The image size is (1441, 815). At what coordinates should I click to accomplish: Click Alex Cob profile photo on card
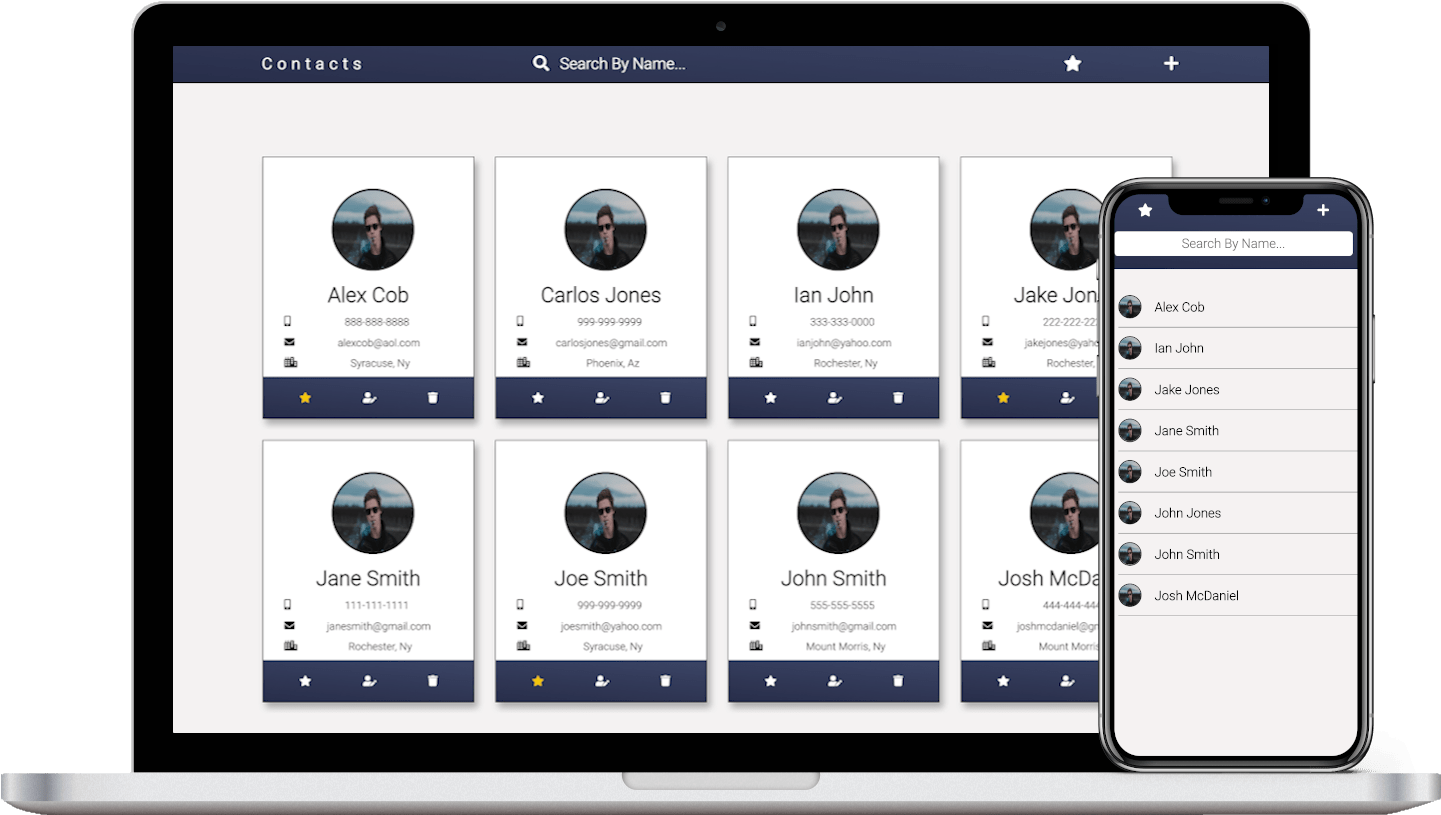tap(373, 230)
